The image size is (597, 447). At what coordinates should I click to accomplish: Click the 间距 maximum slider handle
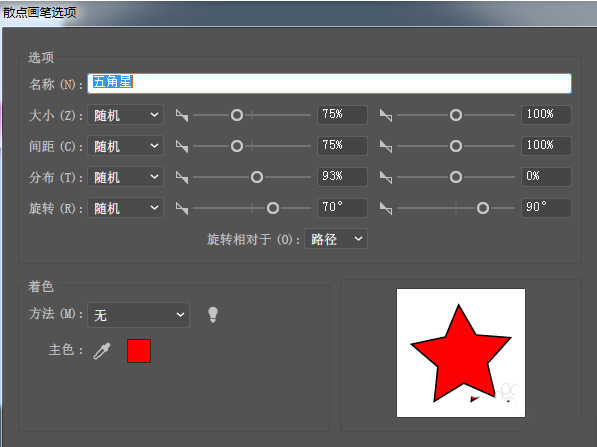(x=456, y=146)
